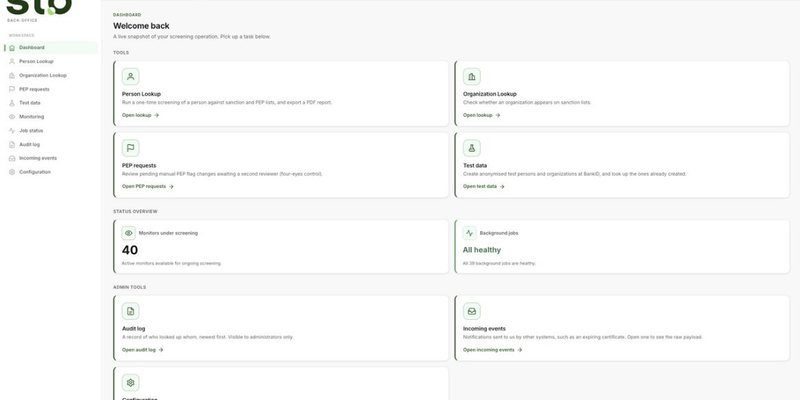Click Open lookup link on Person Lookup card
Screen dimensions: 800x400
point(140,115)
